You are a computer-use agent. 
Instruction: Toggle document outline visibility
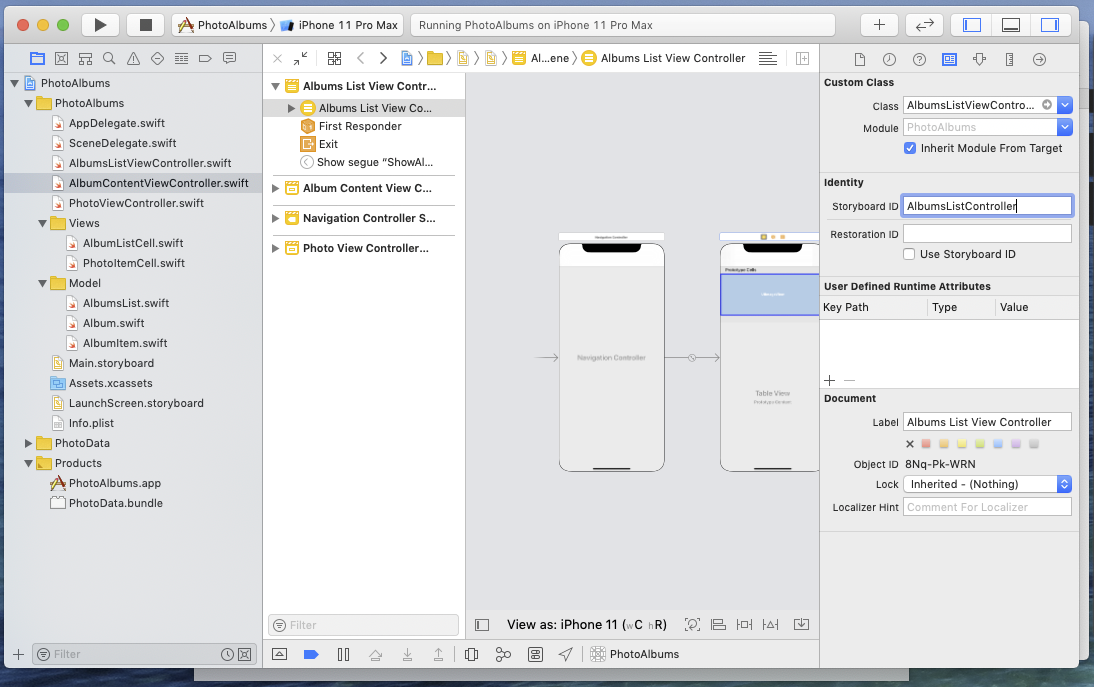482,625
